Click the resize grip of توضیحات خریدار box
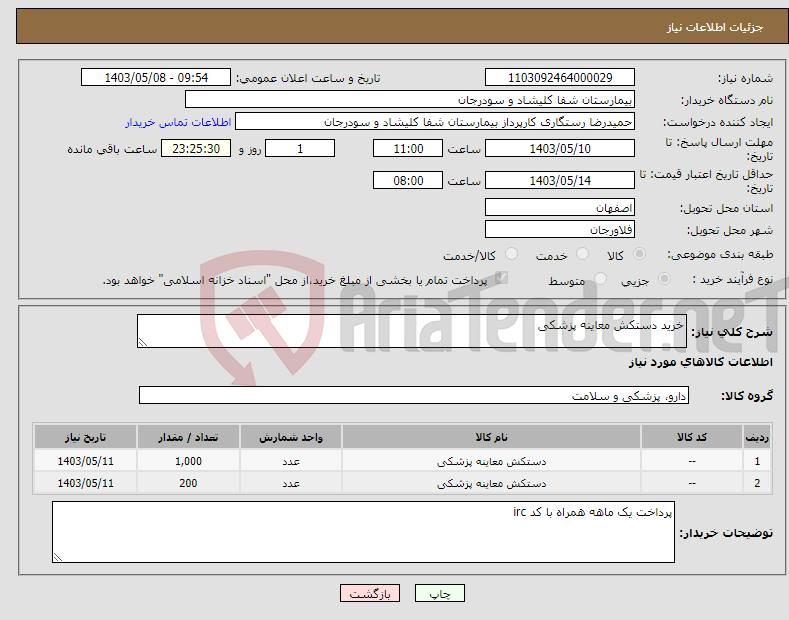The width and height of the screenshot is (789, 620). point(58,557)
